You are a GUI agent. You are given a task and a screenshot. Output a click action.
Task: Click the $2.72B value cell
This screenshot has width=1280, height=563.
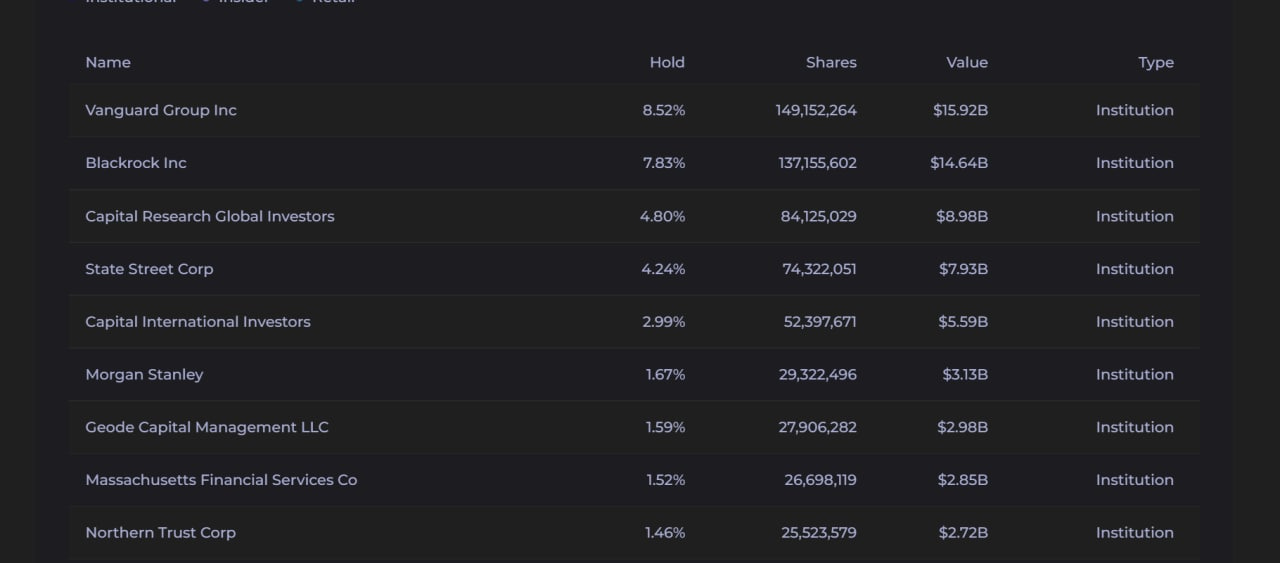pyautogui.click(x=963, y=533)
